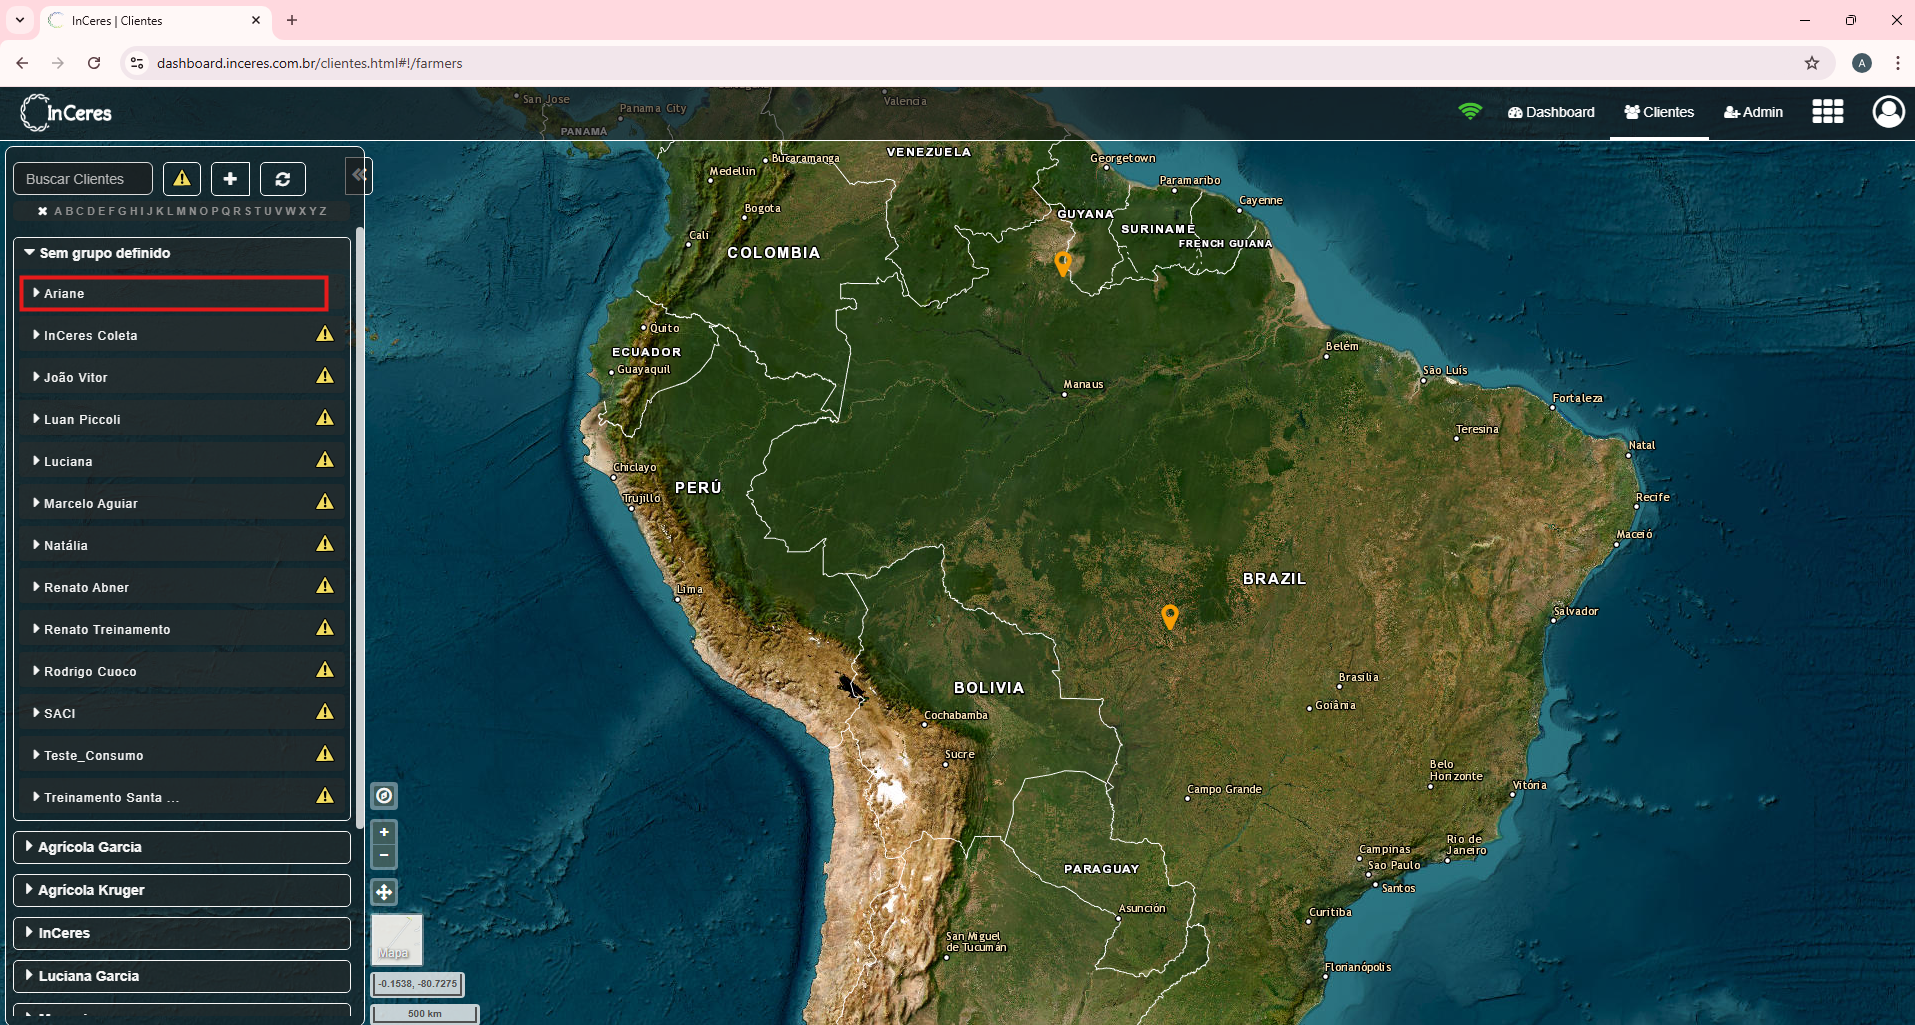This screenshot has height=1025, width=1915.
Task: Click the client list scrollbar
Action: (x=360, y=527)
